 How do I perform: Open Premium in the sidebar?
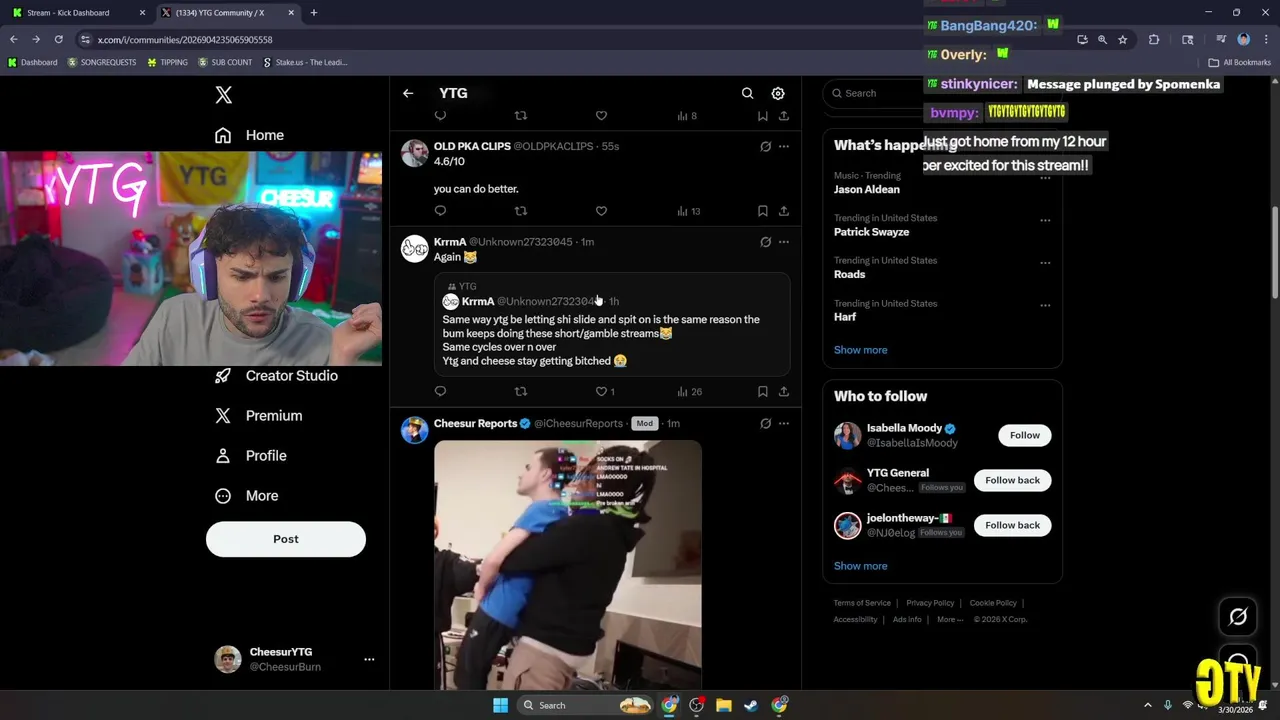pos(259,416)
